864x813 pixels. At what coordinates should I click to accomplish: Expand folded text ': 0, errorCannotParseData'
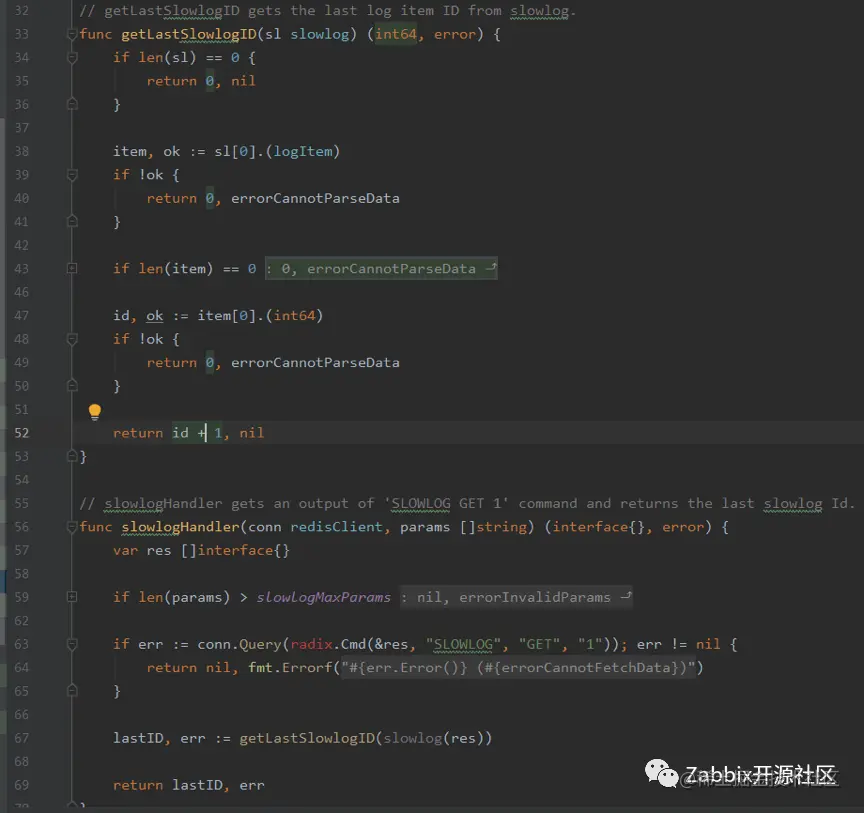(x=381, y=268)
